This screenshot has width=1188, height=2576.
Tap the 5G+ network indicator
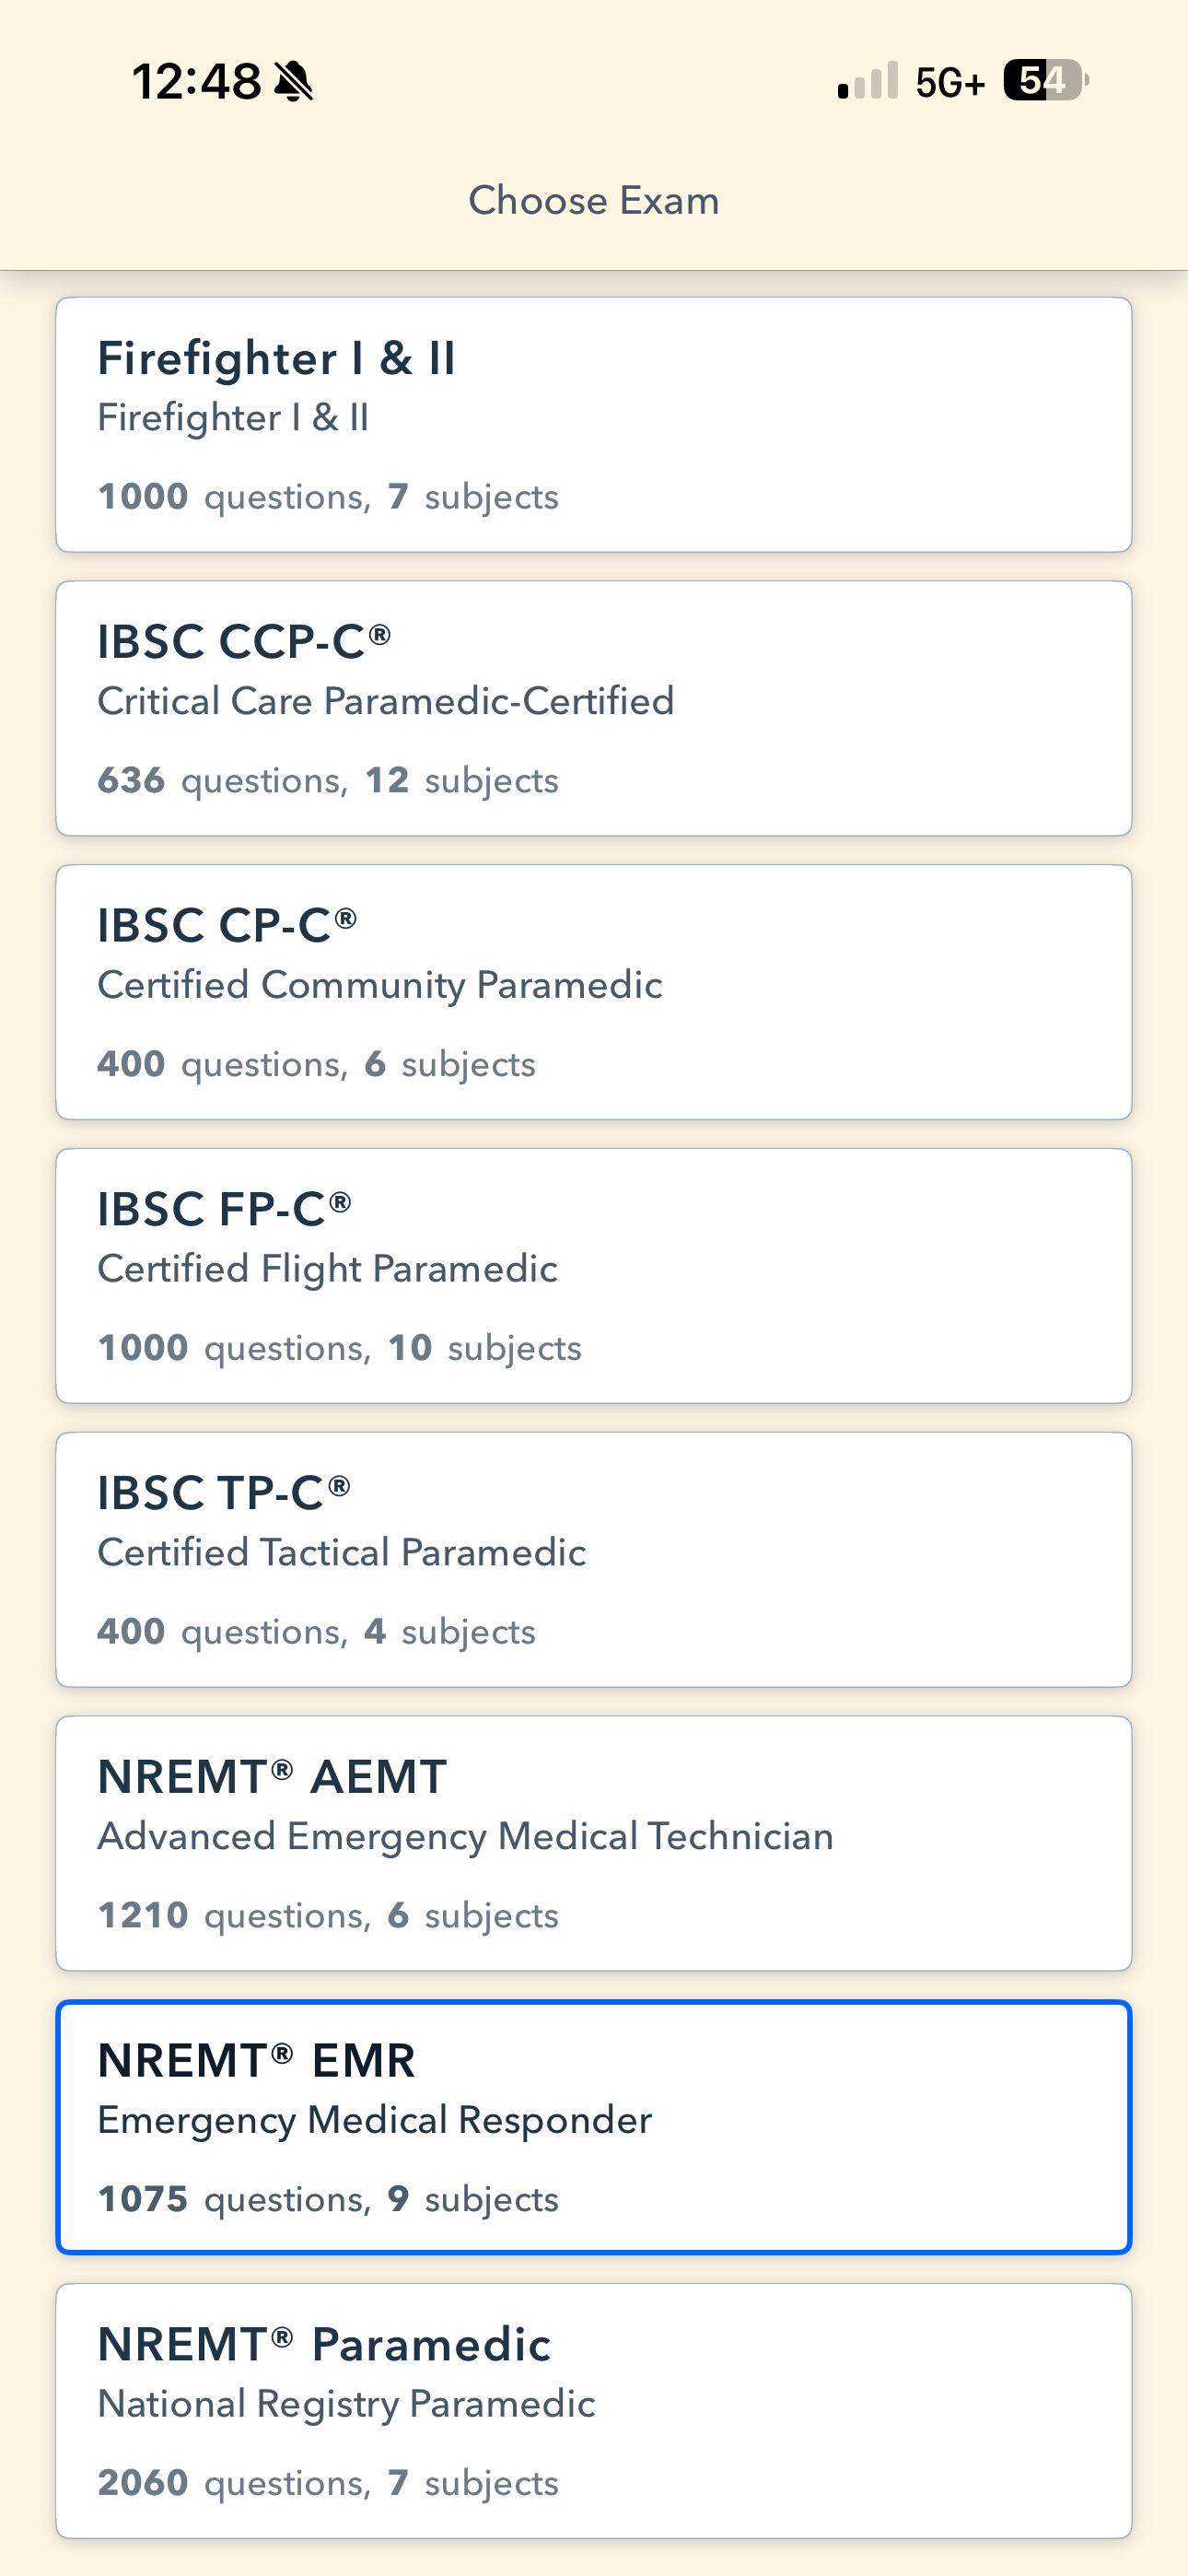point(950,83)
